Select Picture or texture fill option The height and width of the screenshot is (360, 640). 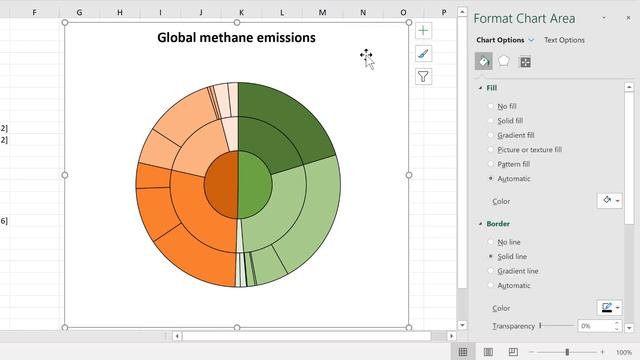[491, 149]
